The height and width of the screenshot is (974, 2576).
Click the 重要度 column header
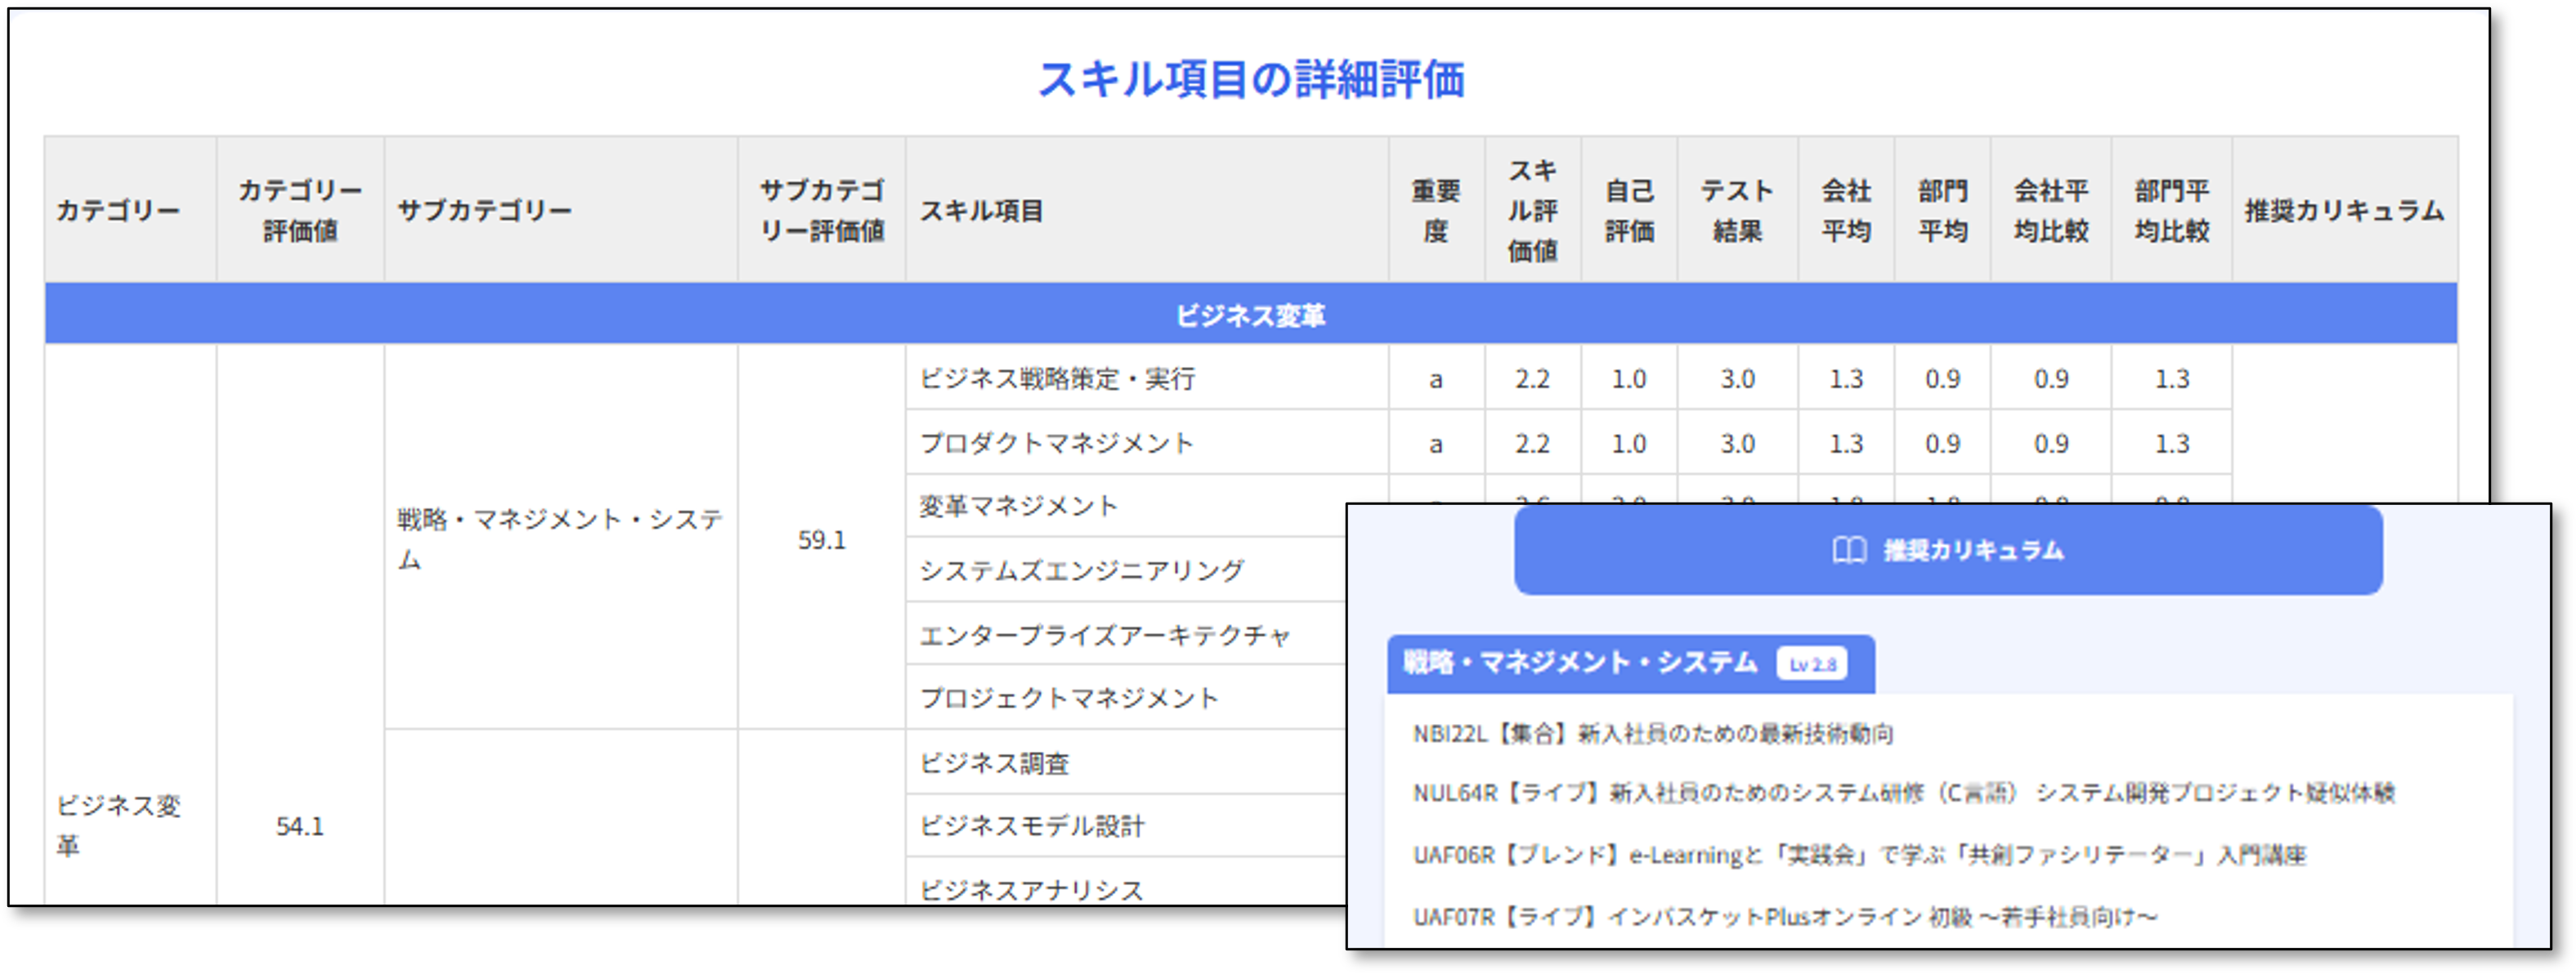(x=1435, y=211)
